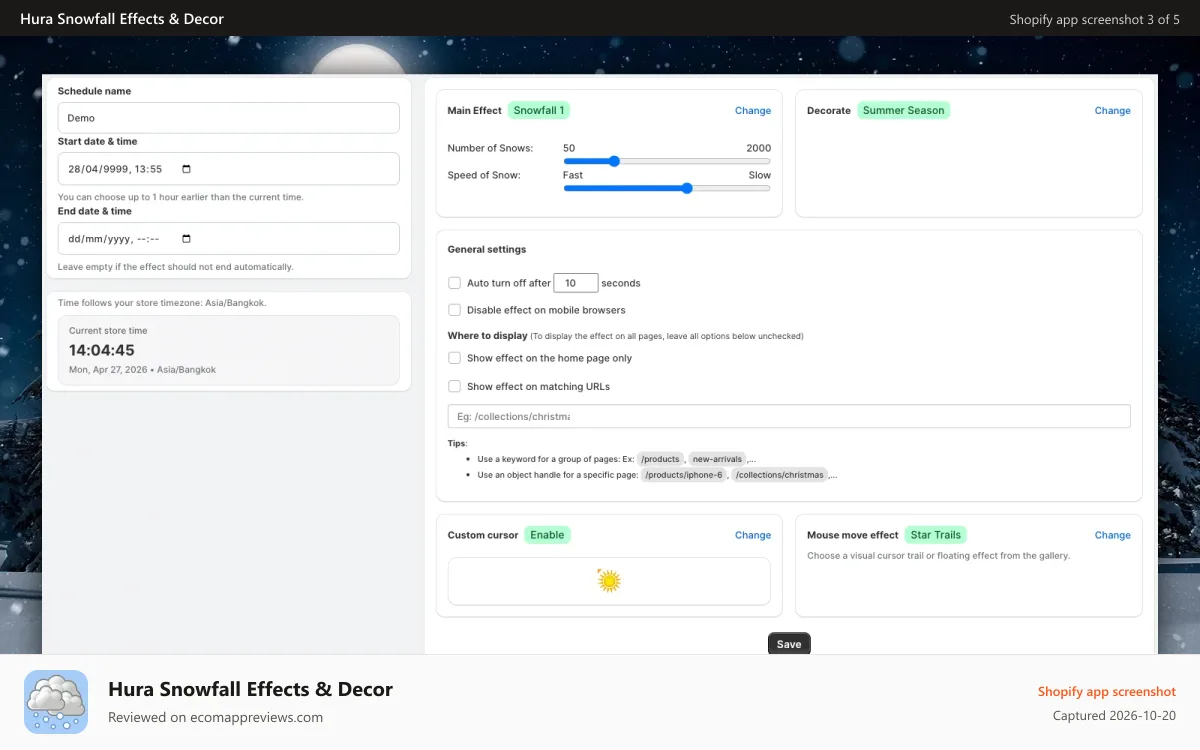Image resolution: width=1200 pixels, height=750 pixels.
Task: Click the current store time 14:04:45
Action: 102,350
